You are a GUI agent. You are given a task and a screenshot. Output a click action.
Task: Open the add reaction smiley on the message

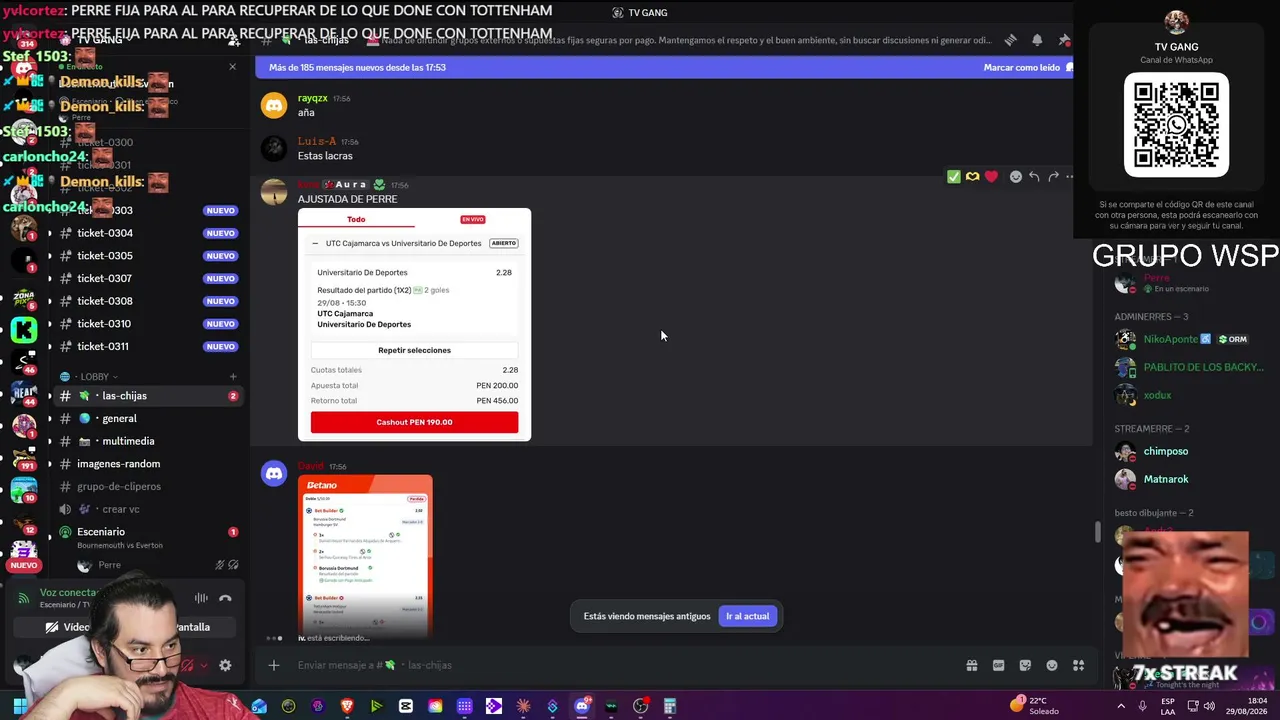point(1016,177)
